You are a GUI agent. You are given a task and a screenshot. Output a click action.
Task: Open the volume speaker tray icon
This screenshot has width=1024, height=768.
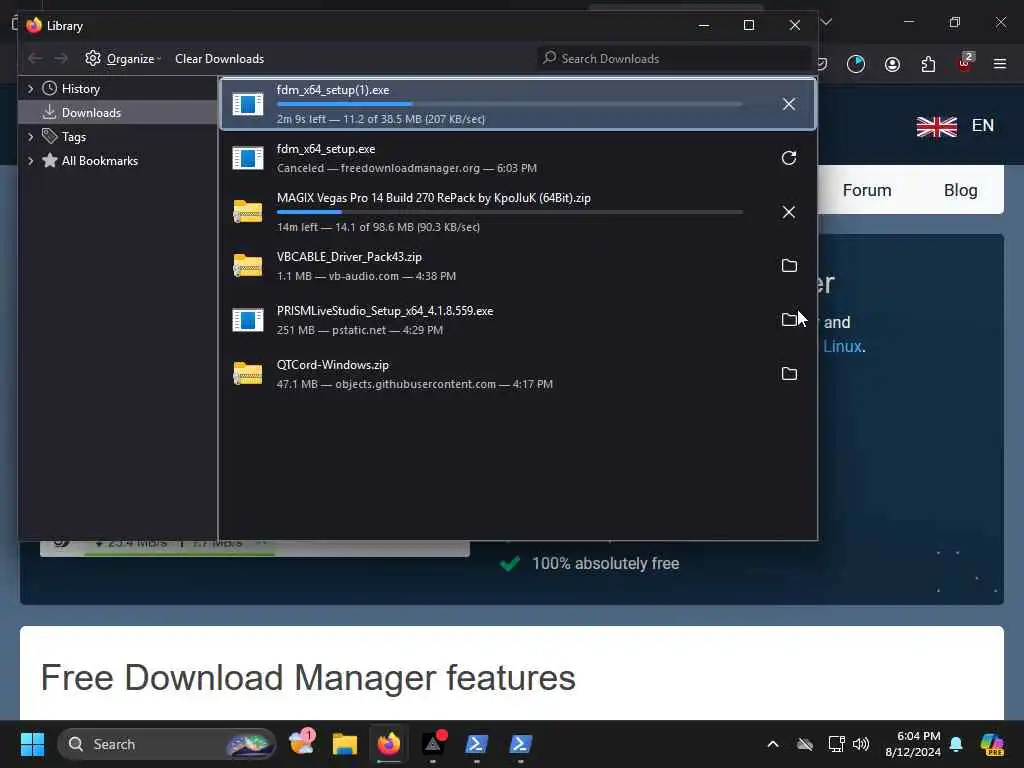click(861, 744)
